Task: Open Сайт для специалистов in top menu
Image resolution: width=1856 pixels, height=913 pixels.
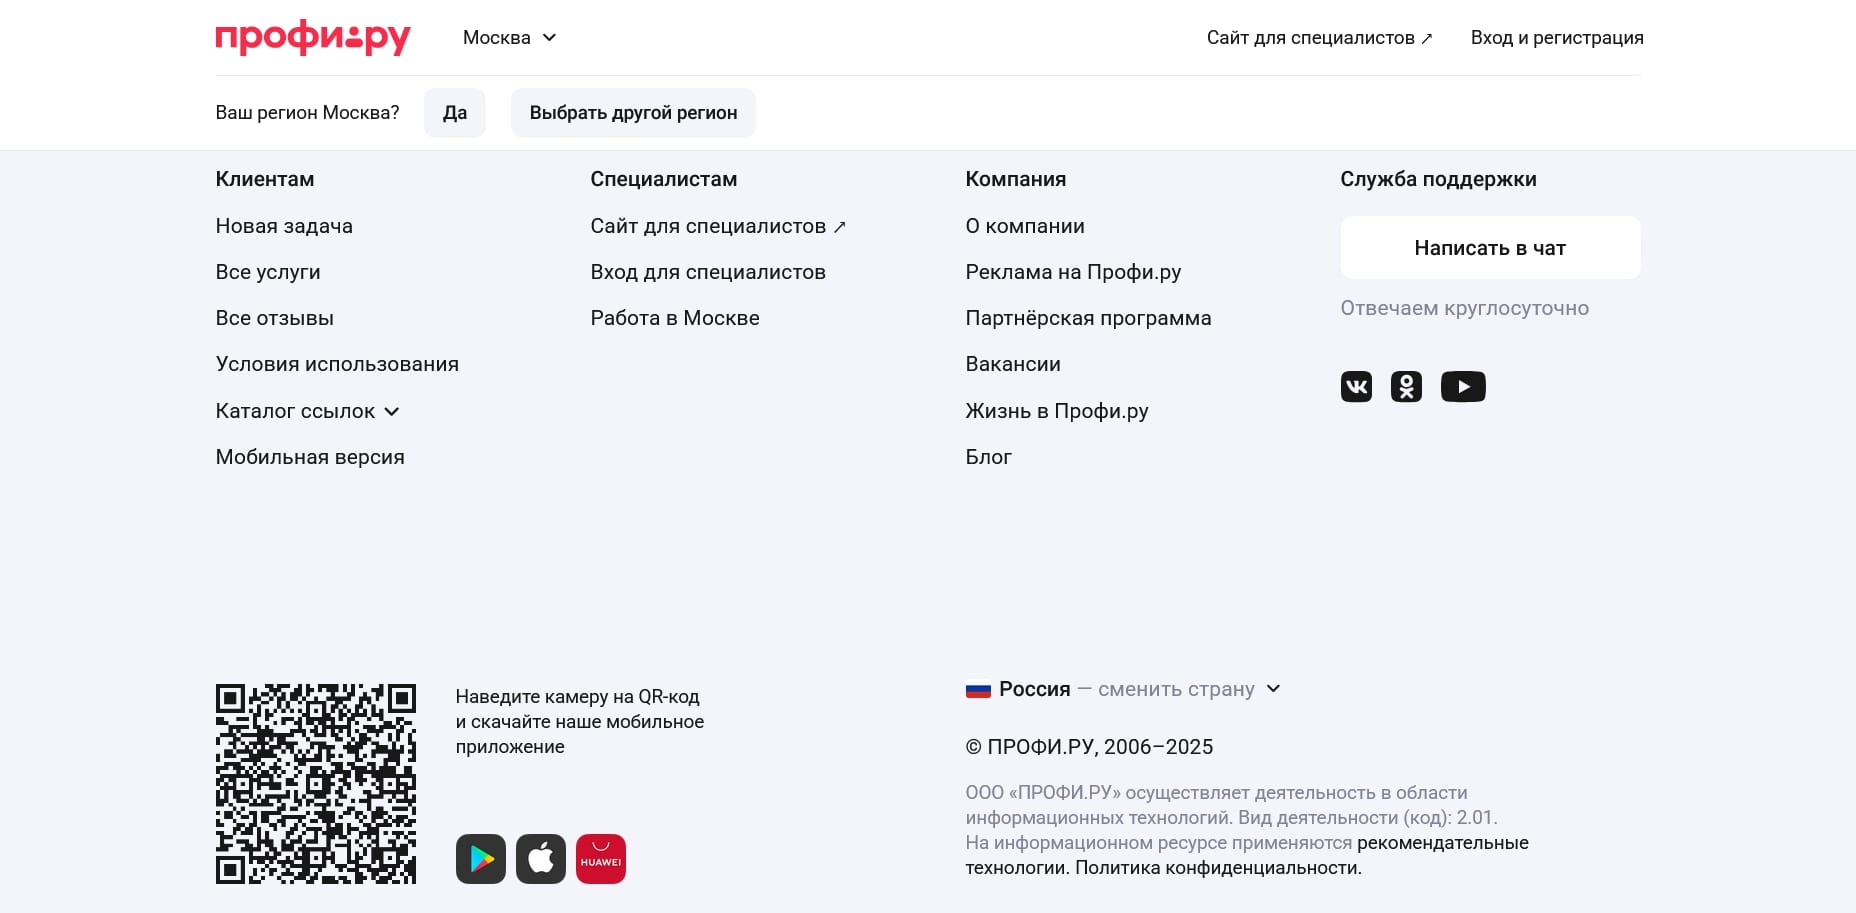Action: click(x=1318, y=37)
